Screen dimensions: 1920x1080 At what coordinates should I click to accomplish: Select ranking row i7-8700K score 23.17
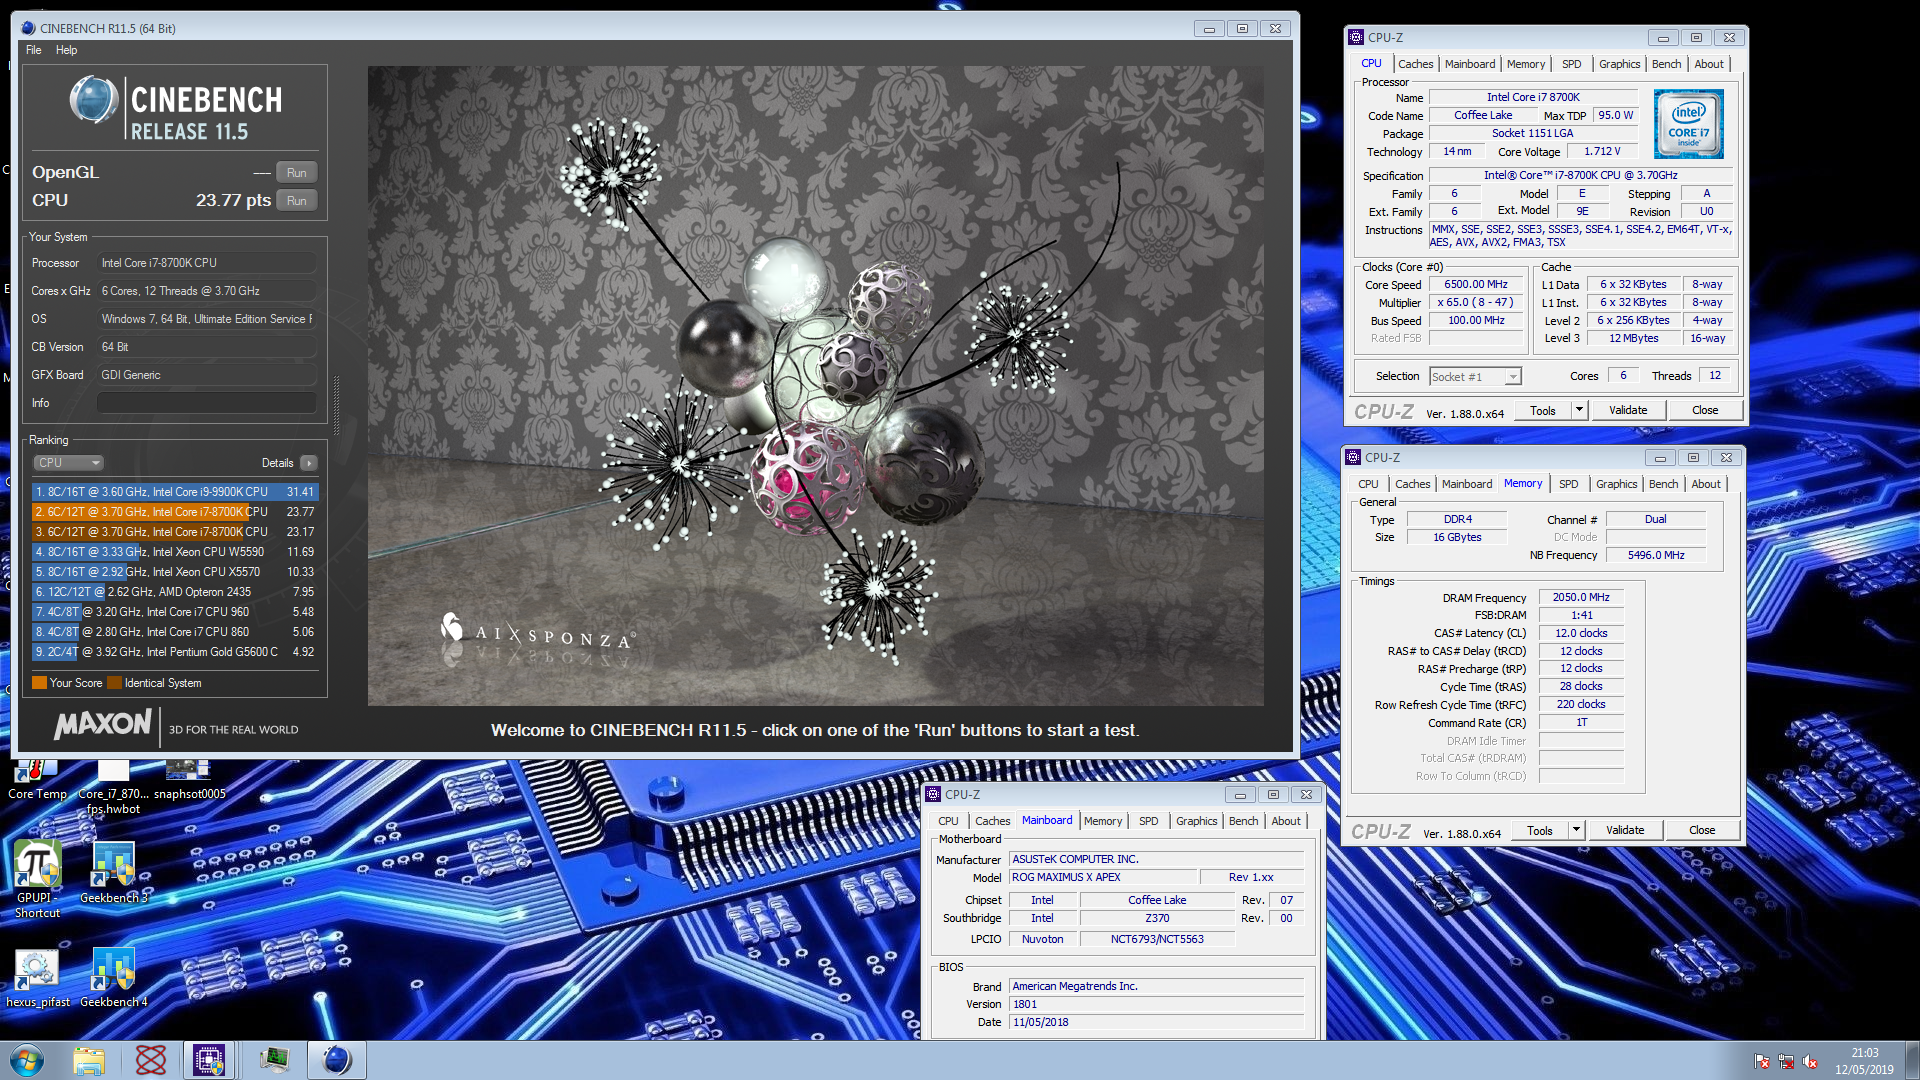[x=175, y=532]
